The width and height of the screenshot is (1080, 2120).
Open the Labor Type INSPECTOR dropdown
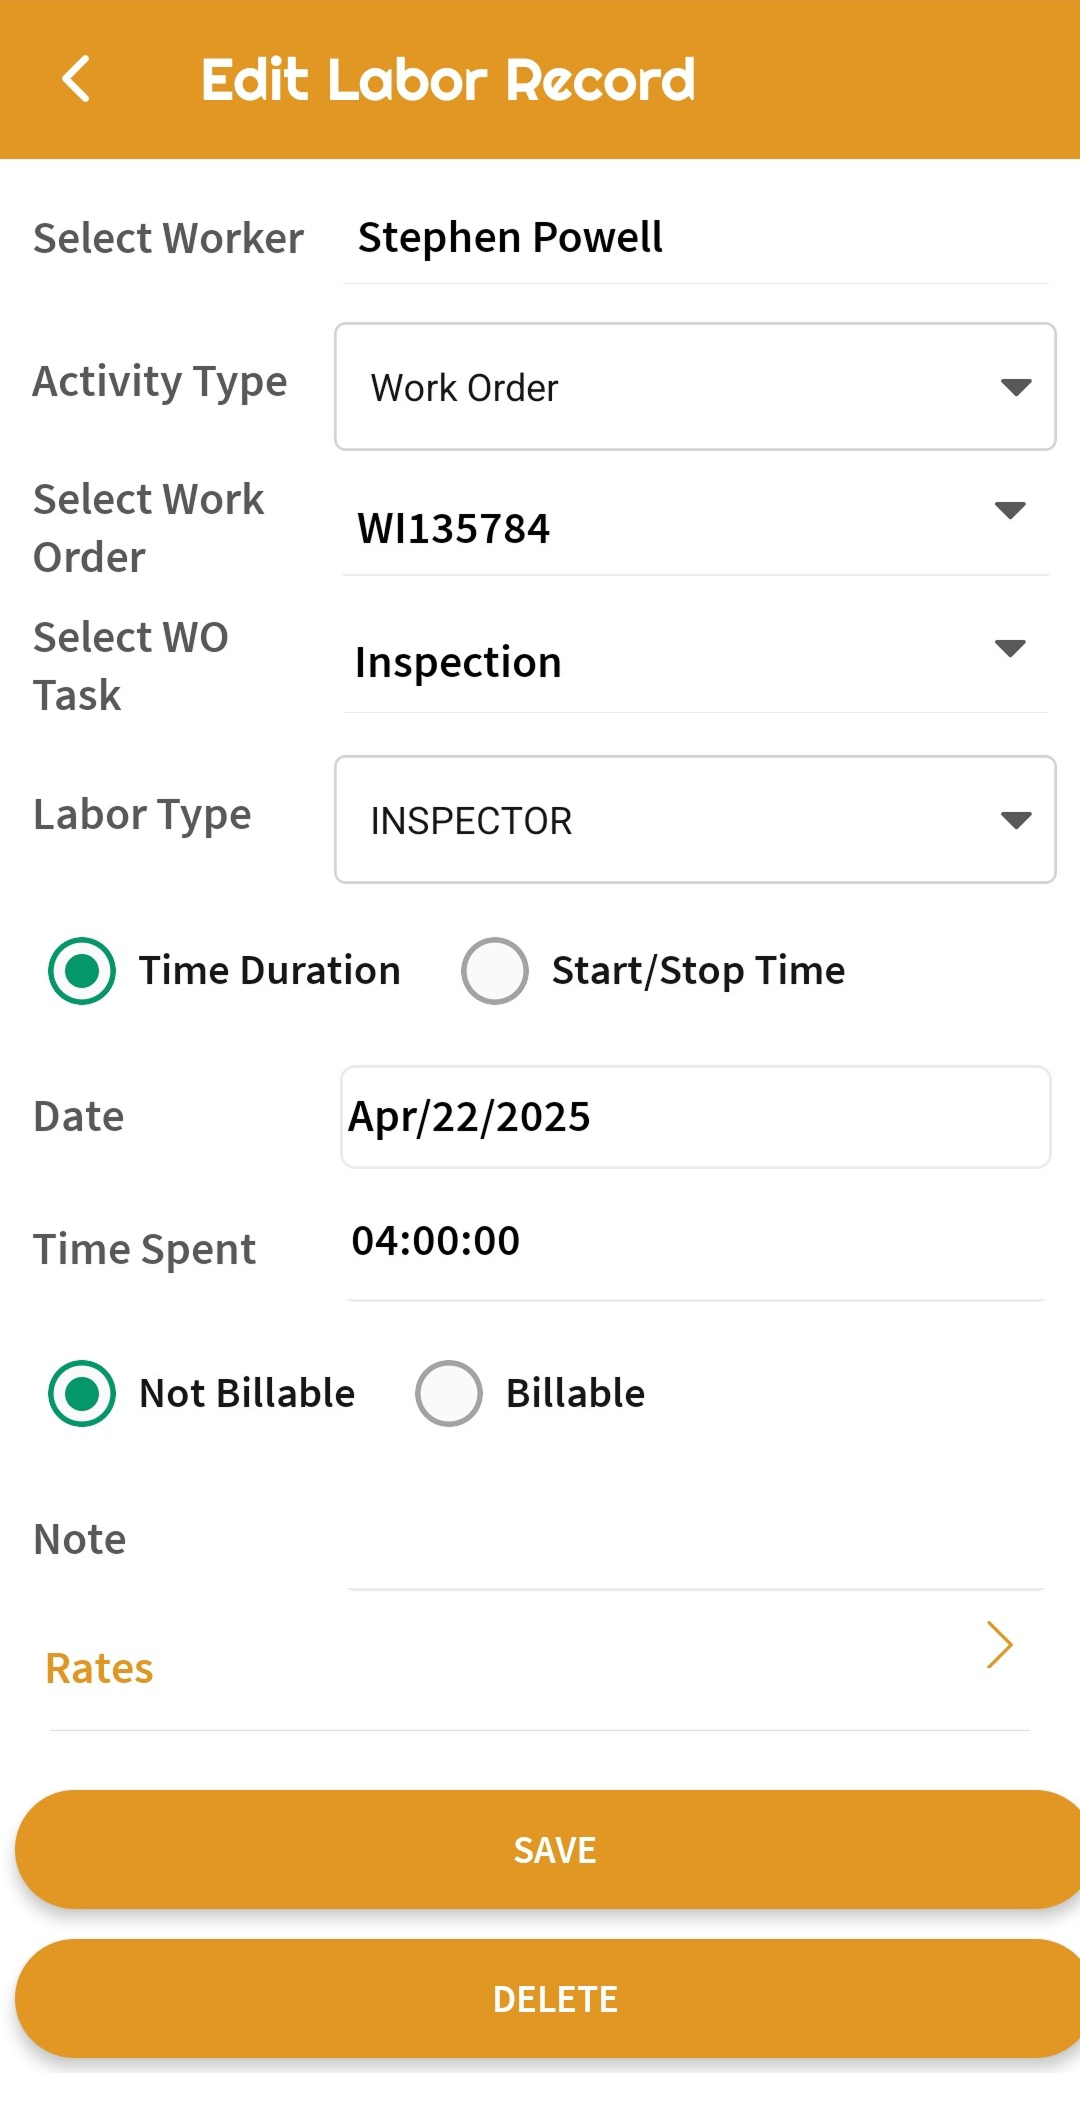pyautogui.click(x=695, y=820)
